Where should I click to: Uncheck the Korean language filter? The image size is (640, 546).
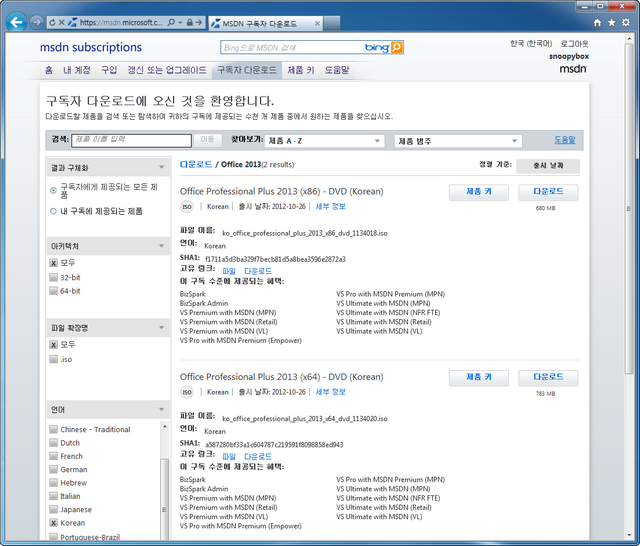click(x=53, y=523)
